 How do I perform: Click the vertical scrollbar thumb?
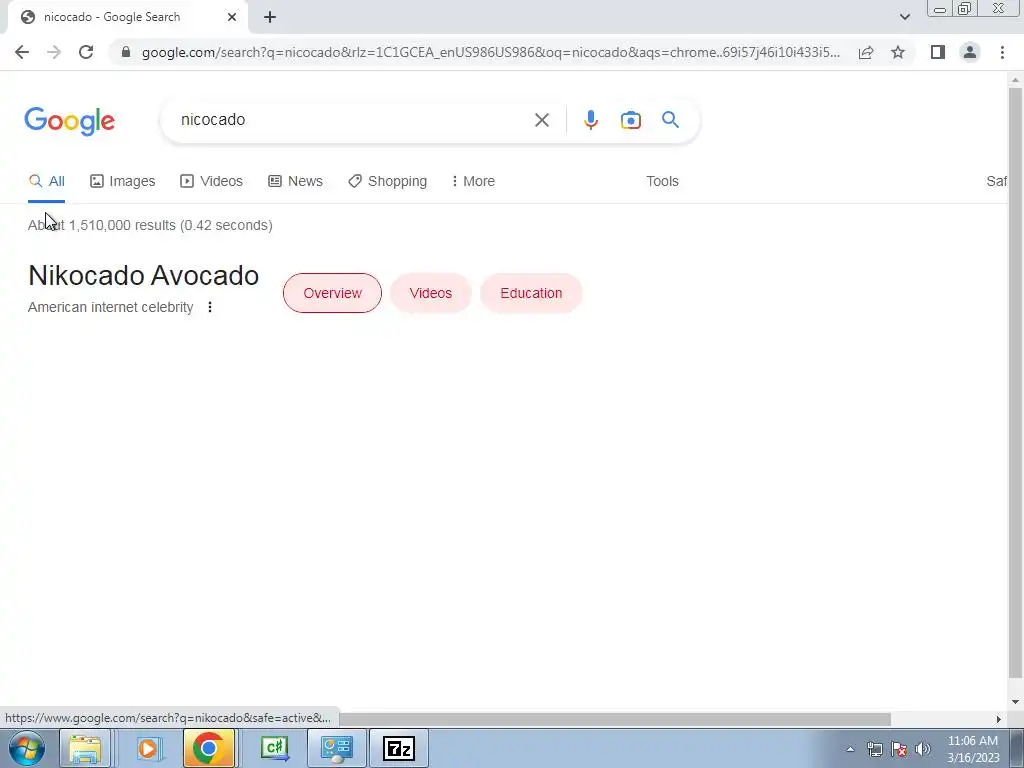(x=1015, y=382)
